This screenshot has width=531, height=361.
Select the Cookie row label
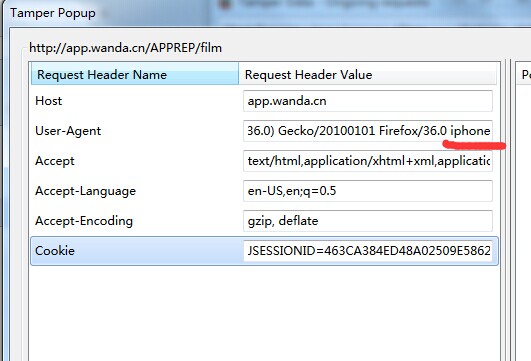55,251
